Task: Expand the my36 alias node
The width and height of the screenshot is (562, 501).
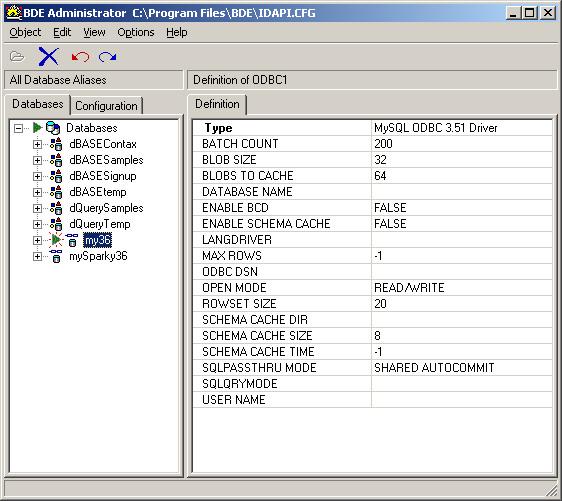Action: (x=37, y=240)
